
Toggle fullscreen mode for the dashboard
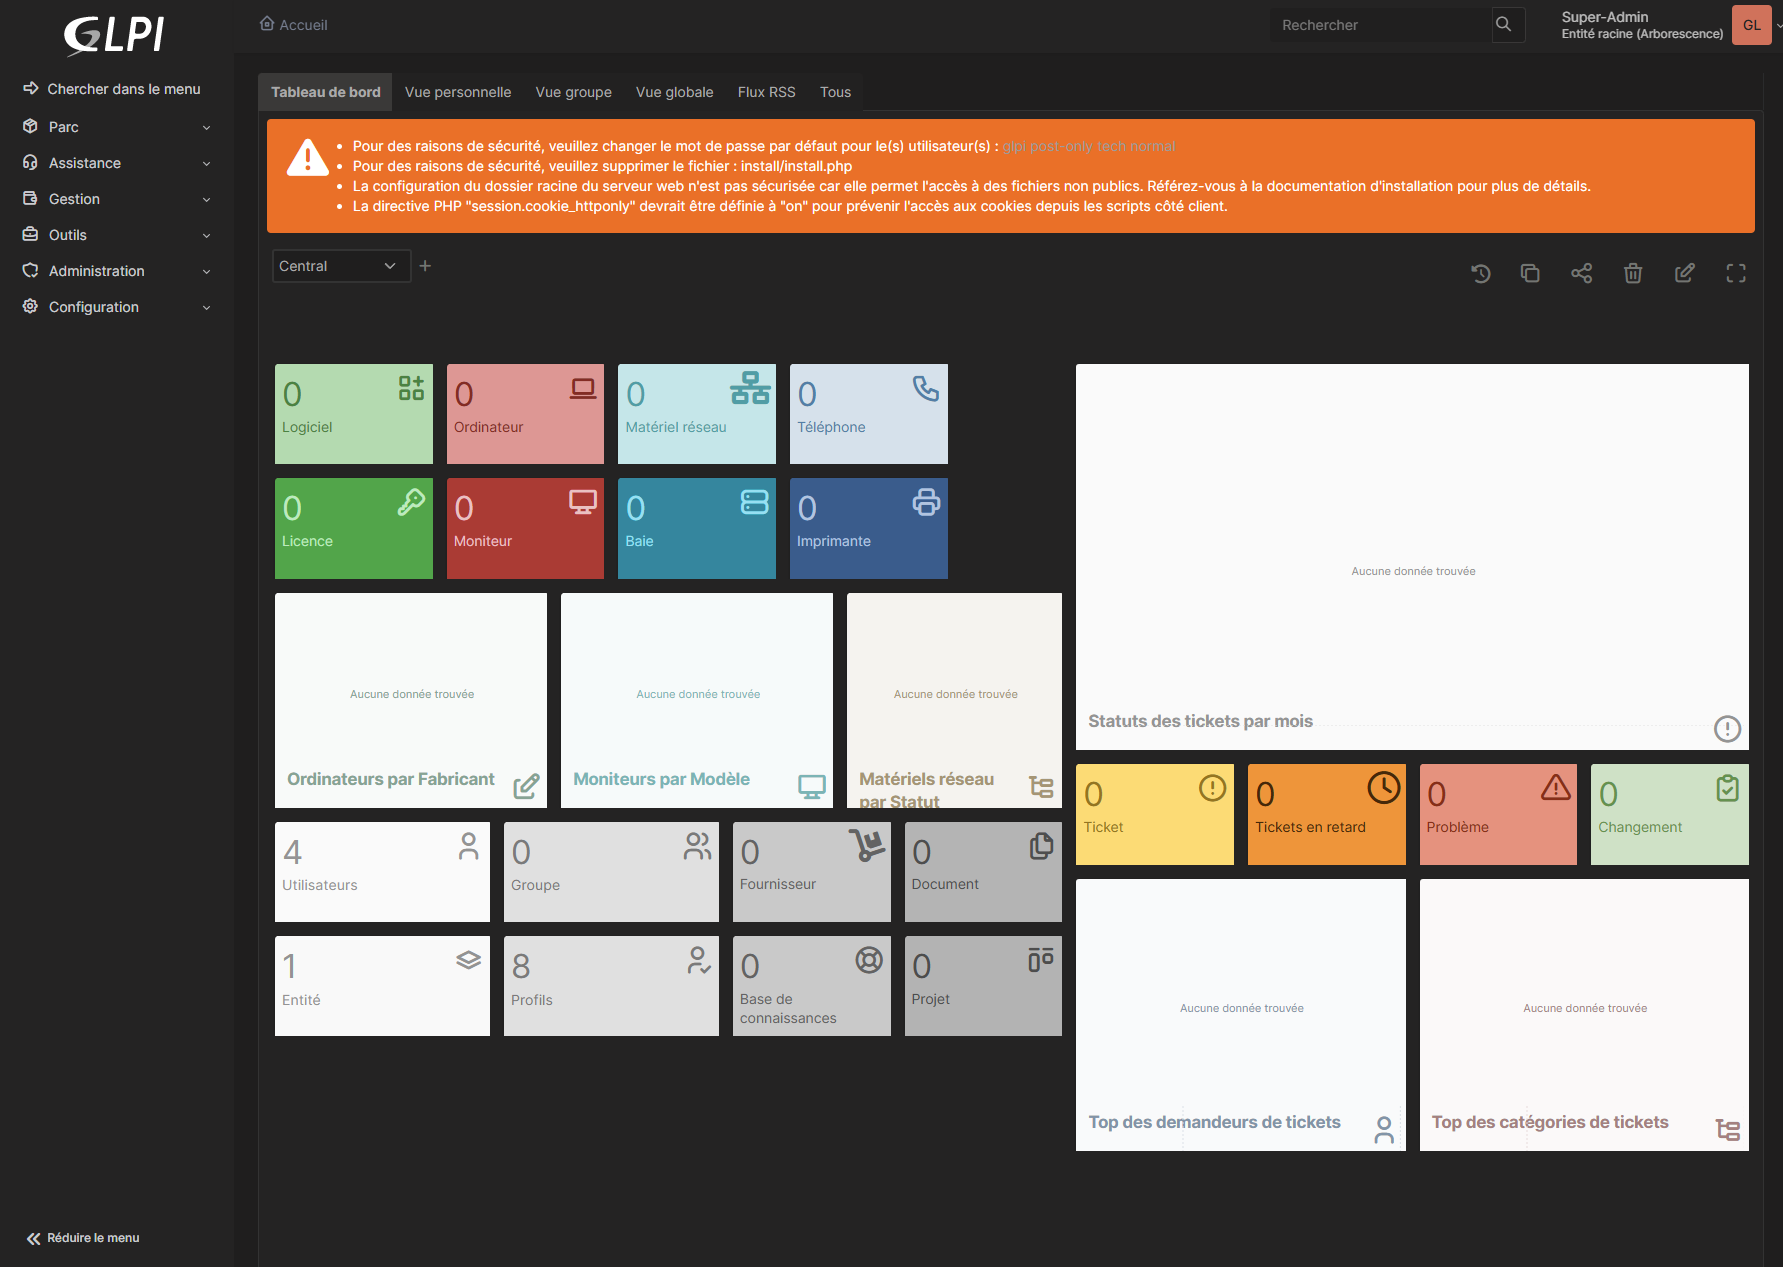coord(1736,273)
